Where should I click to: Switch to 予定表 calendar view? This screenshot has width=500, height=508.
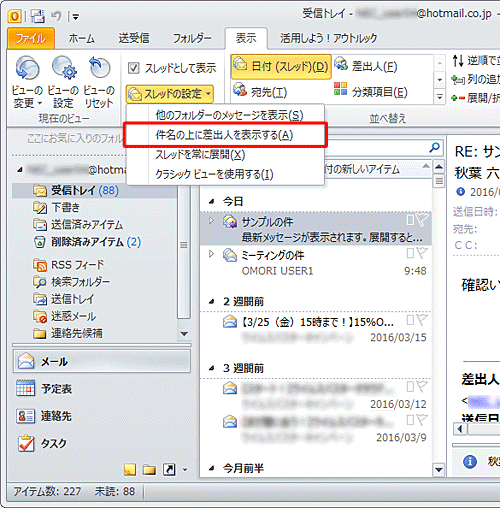click(x=102, y=388)
